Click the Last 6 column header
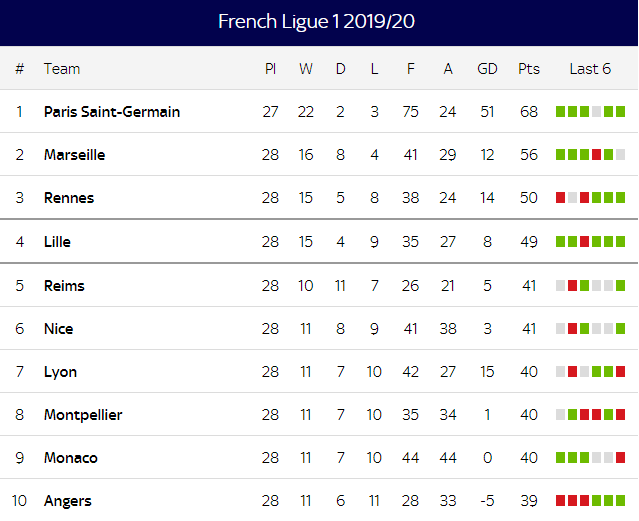The height and width of the screenshot is (521, 639). (x=590, y=69)
